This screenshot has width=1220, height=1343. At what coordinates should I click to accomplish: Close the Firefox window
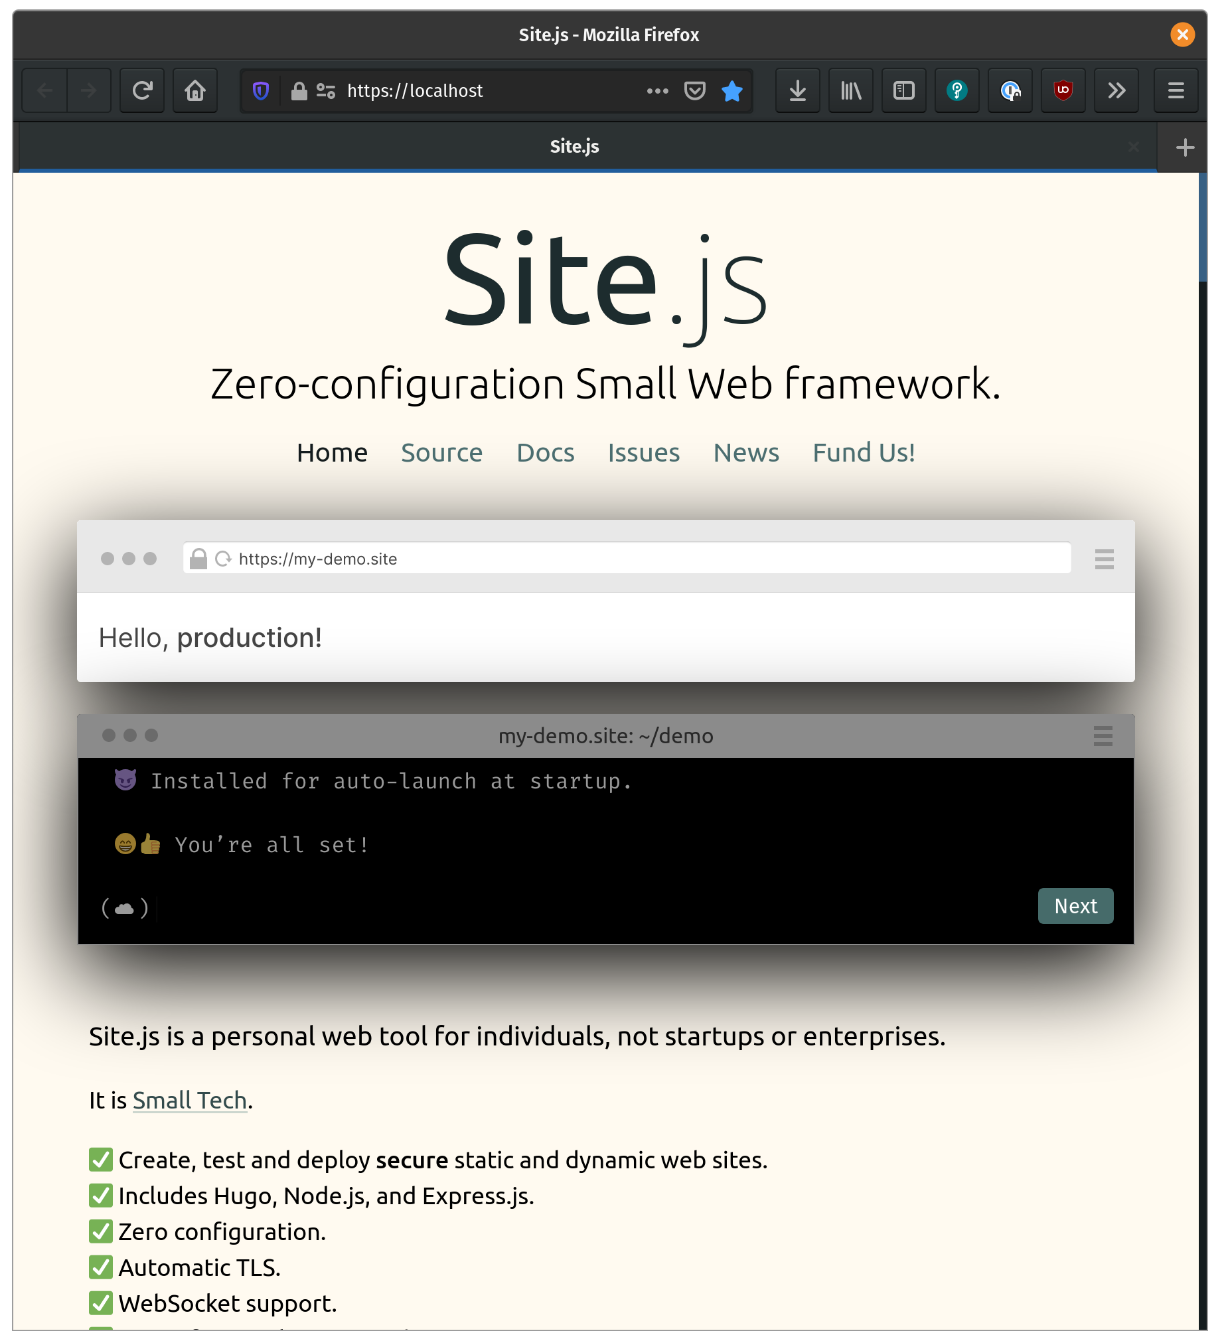[x=1182, y=35]
